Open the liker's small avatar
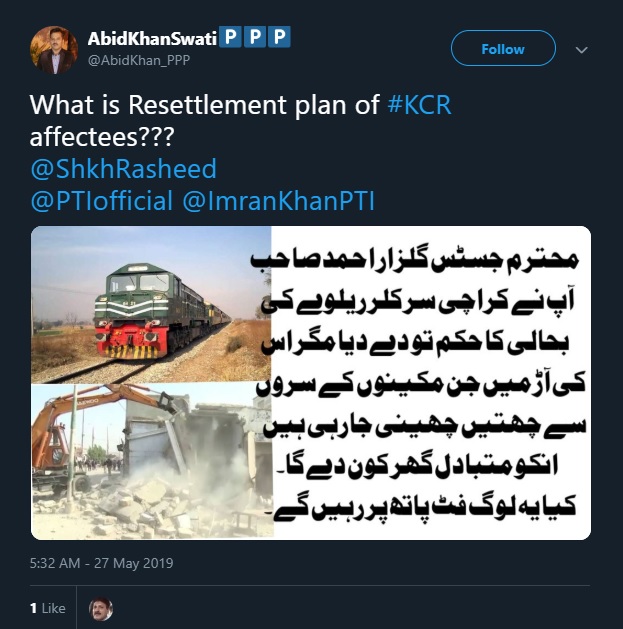Screen dimensions: 623x629 101,609
